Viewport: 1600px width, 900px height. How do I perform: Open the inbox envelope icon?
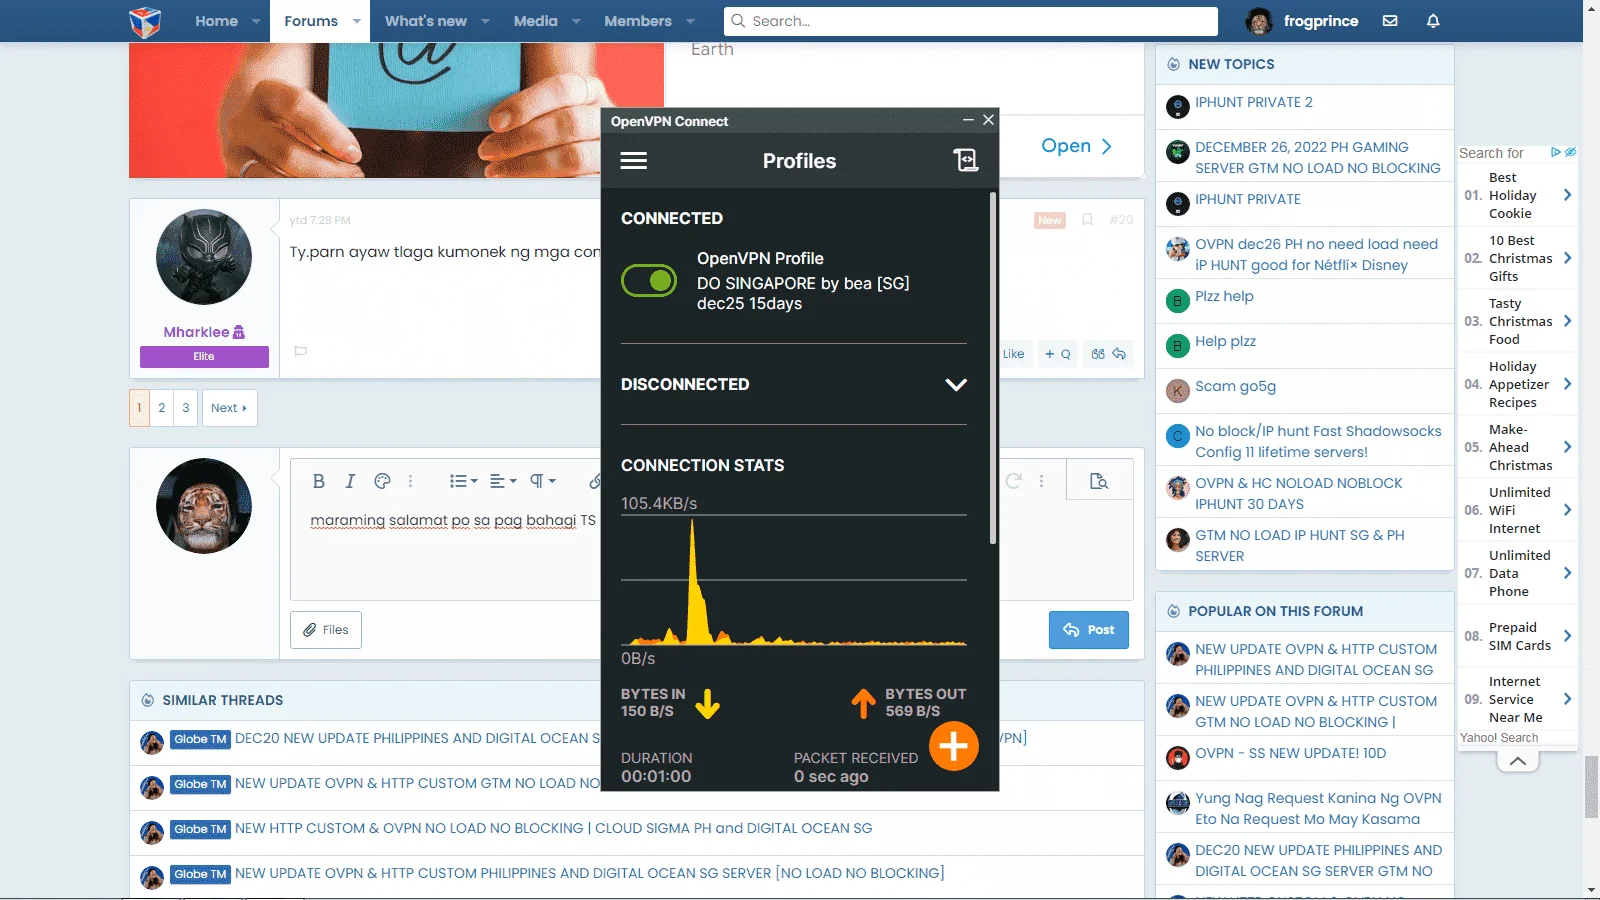click(x=1390, y=21)
